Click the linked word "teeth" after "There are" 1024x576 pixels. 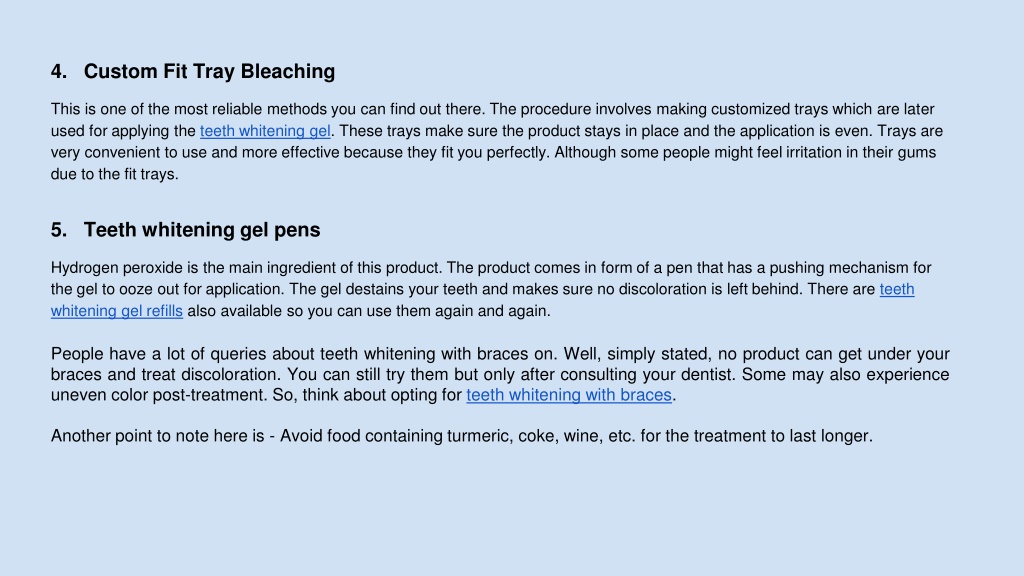pos(897,289)
